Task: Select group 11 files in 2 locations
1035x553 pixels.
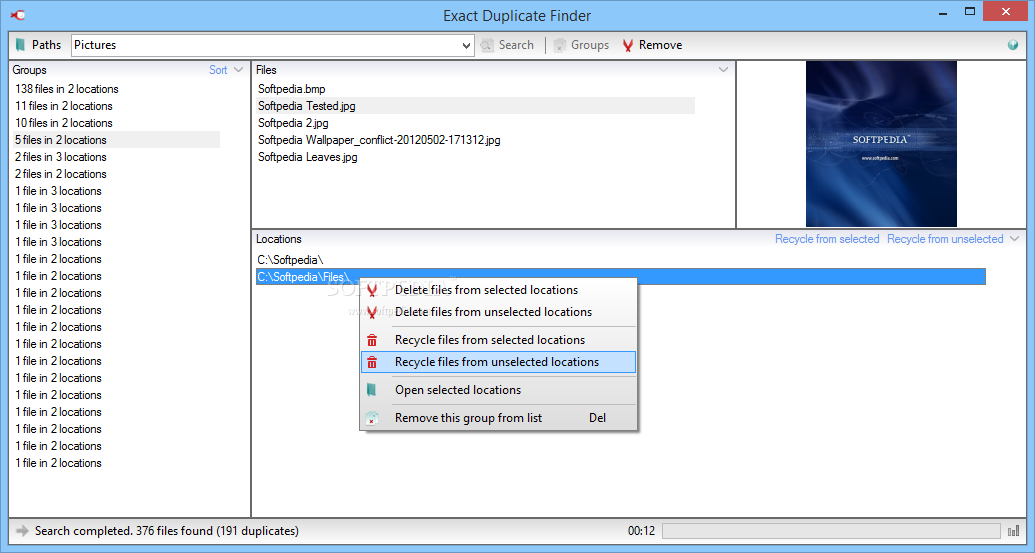Action: point(63,106)
